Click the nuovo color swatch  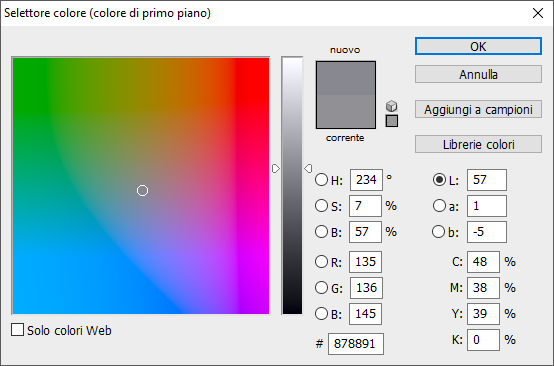[346, 78]
